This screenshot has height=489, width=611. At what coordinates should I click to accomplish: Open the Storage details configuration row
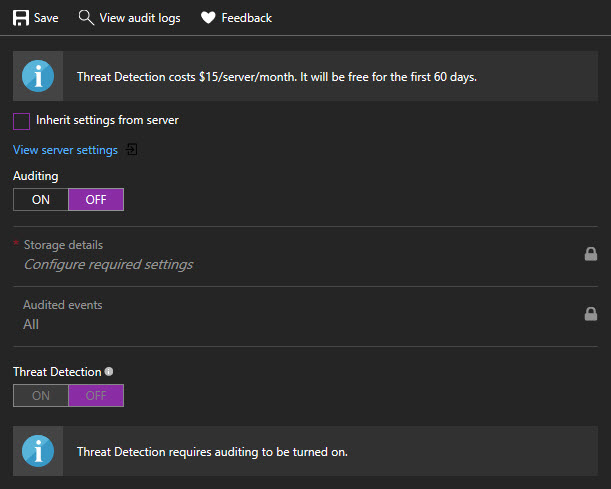[300, 256]
